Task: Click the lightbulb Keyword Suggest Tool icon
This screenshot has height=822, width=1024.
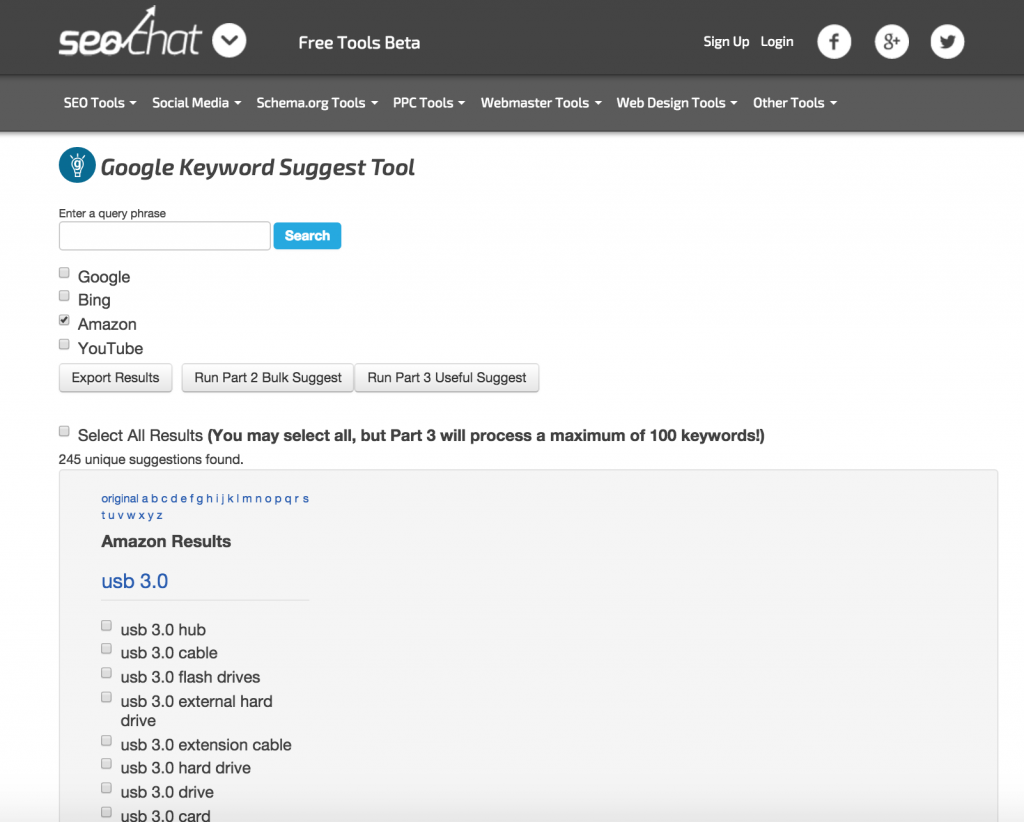Action: coord(77,166)
